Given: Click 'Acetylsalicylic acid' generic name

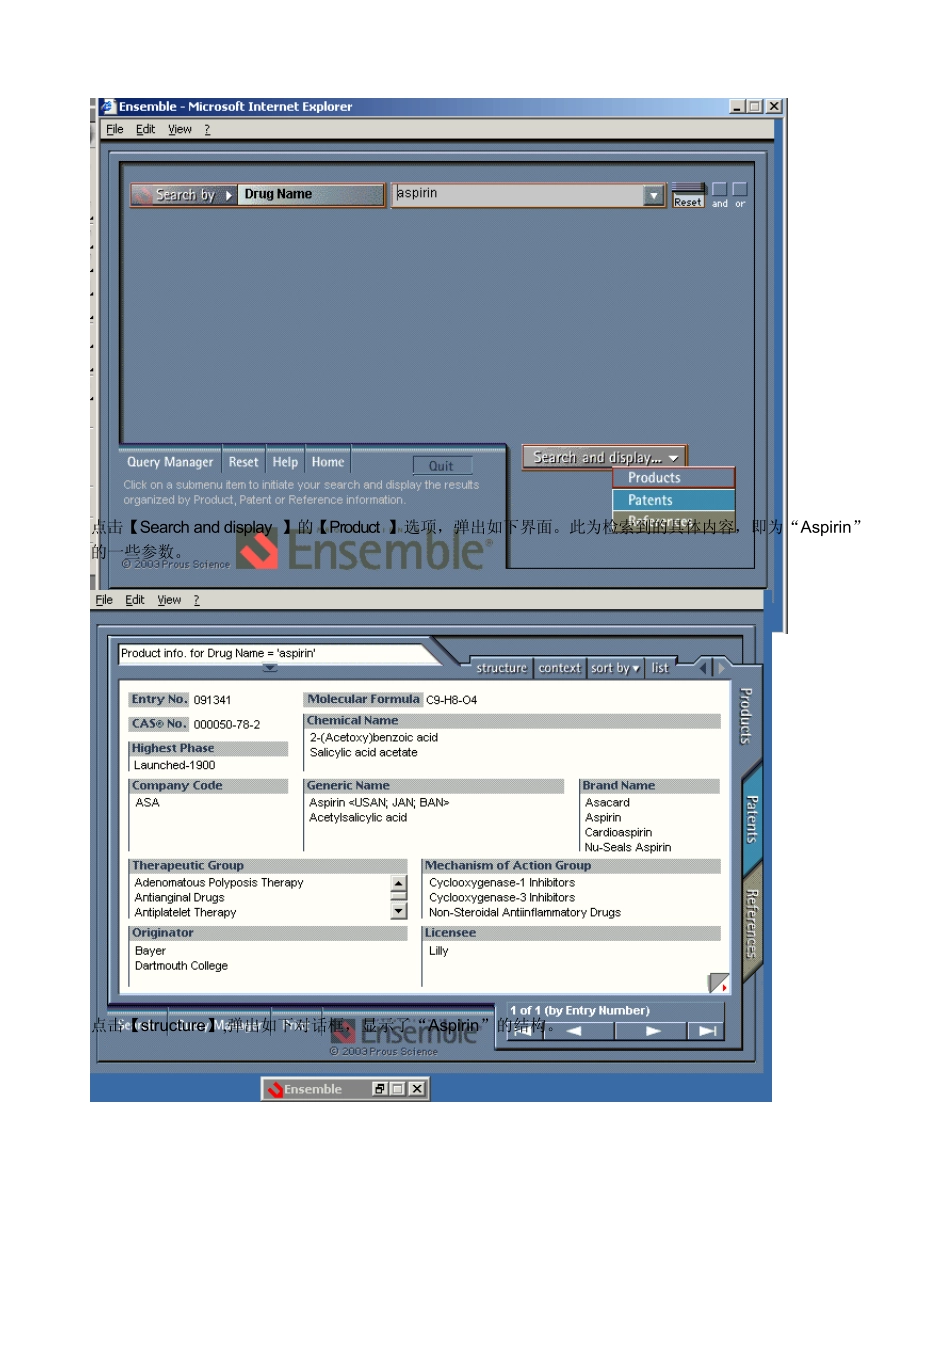Looking at the screenshot, I should point(358,818).
